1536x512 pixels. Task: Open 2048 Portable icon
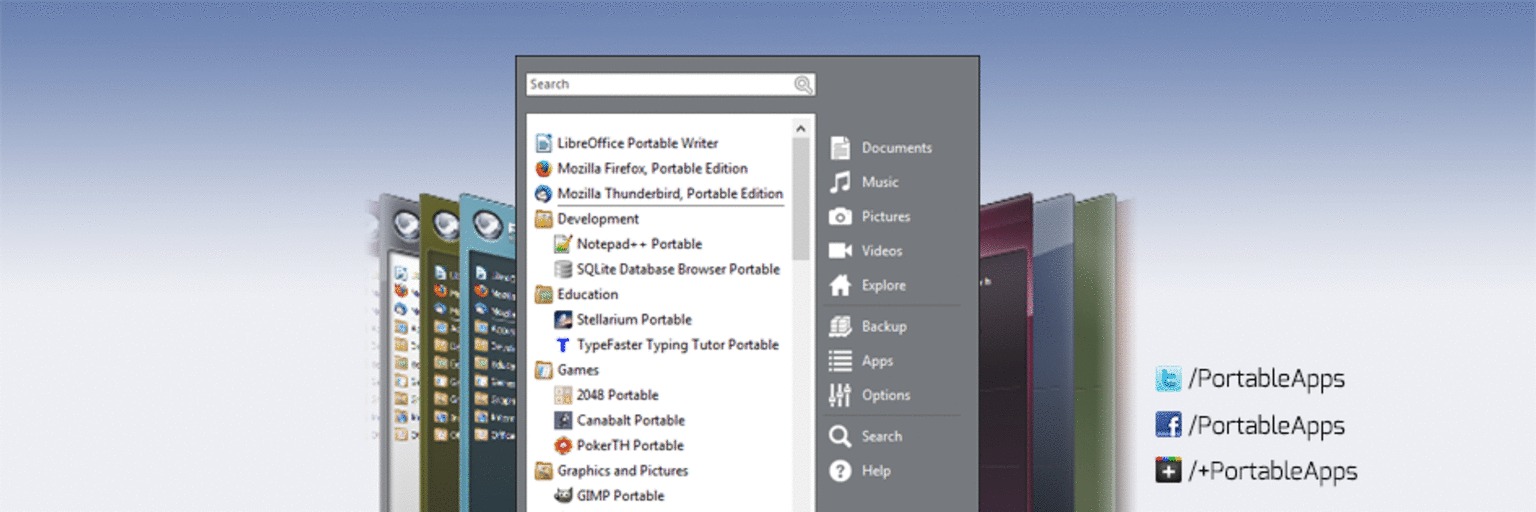pos(563,395)
